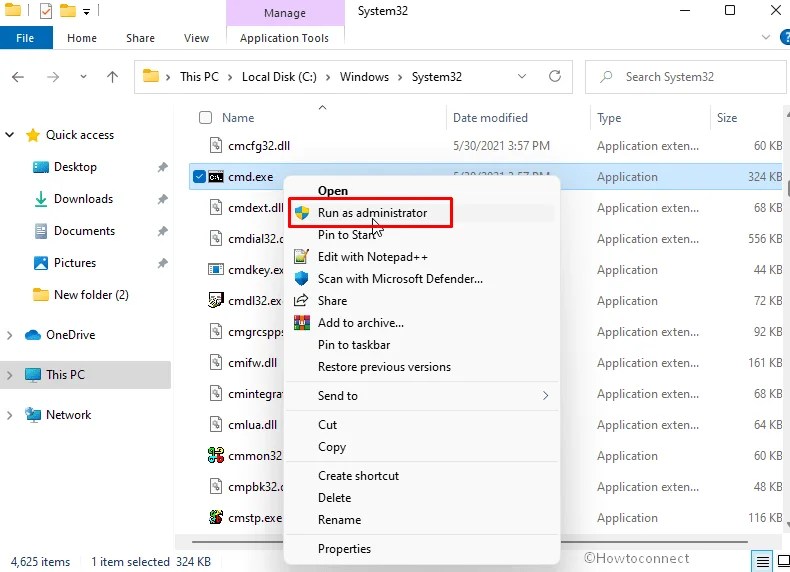This screenshot has height=572, width=790.
Task: Open the File tab
Action: coord(26,38)
